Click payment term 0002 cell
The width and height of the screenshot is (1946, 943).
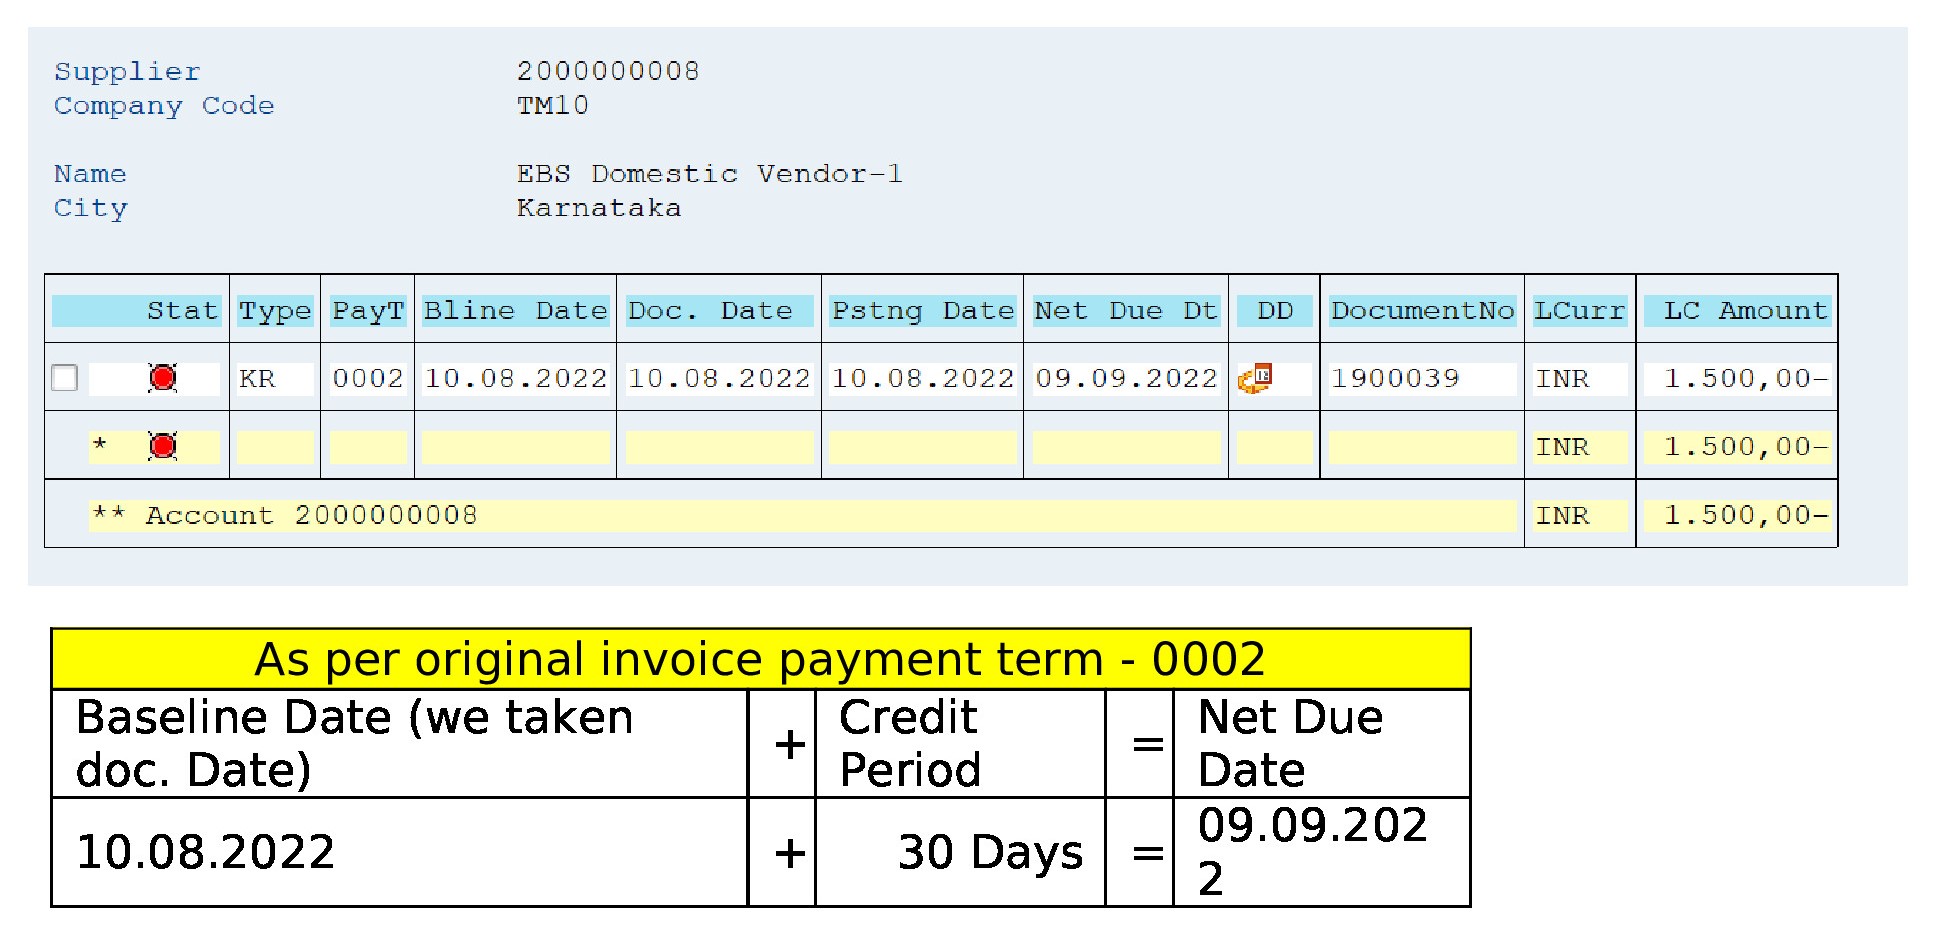pyautogui.click(x=367, y=379)
